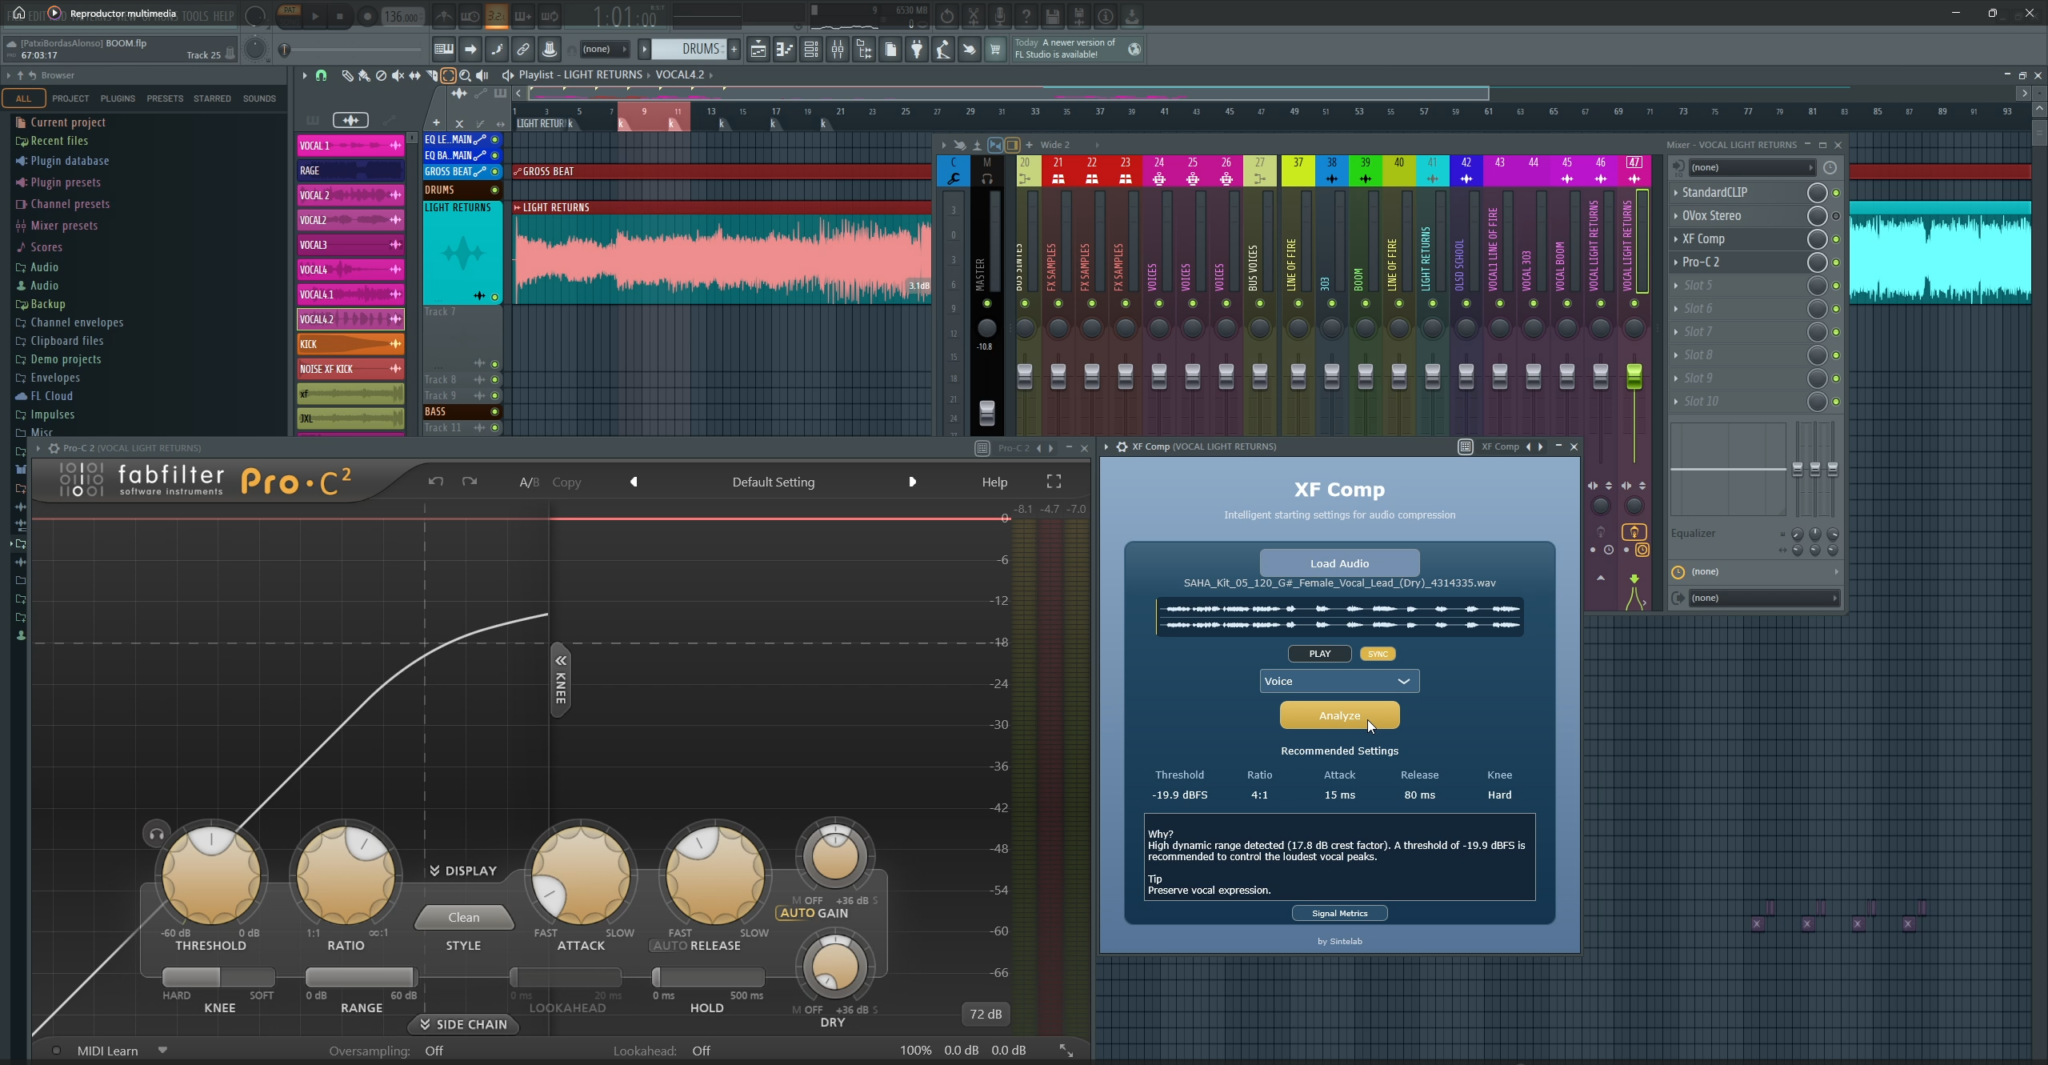Click the Pro-C 2 redo arrow

point(469,482)
